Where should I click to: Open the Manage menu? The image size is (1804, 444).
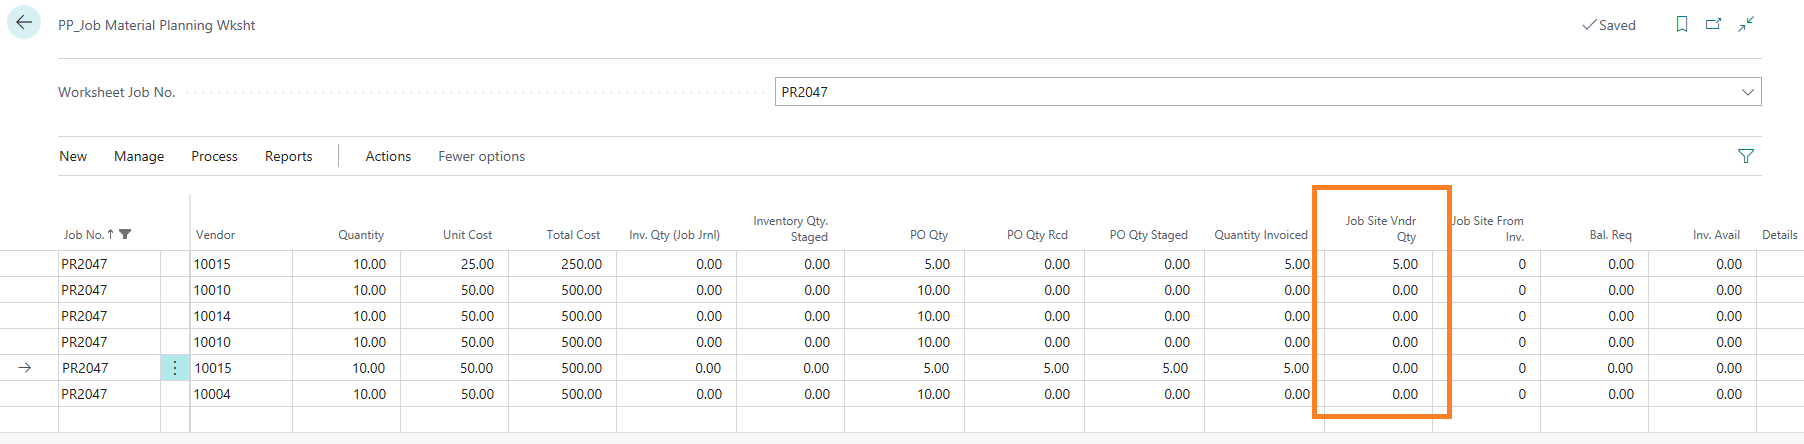point(139,156)
